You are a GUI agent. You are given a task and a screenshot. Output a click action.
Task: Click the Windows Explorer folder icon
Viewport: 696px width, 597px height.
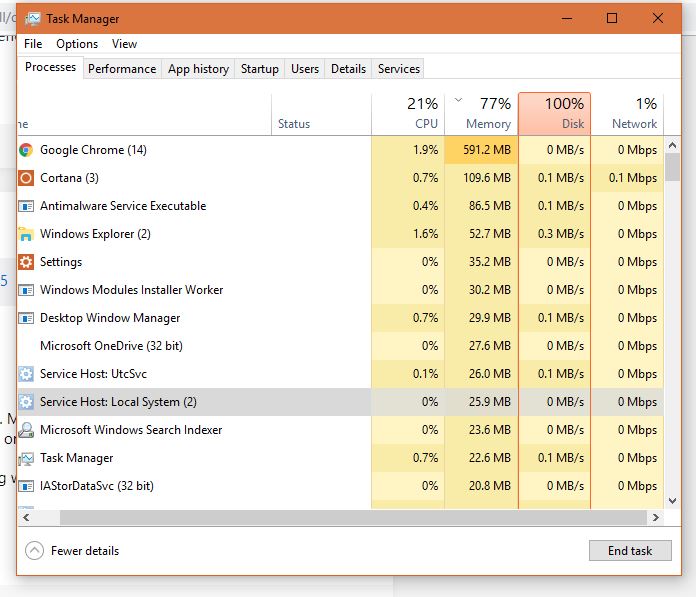point(26,234)
